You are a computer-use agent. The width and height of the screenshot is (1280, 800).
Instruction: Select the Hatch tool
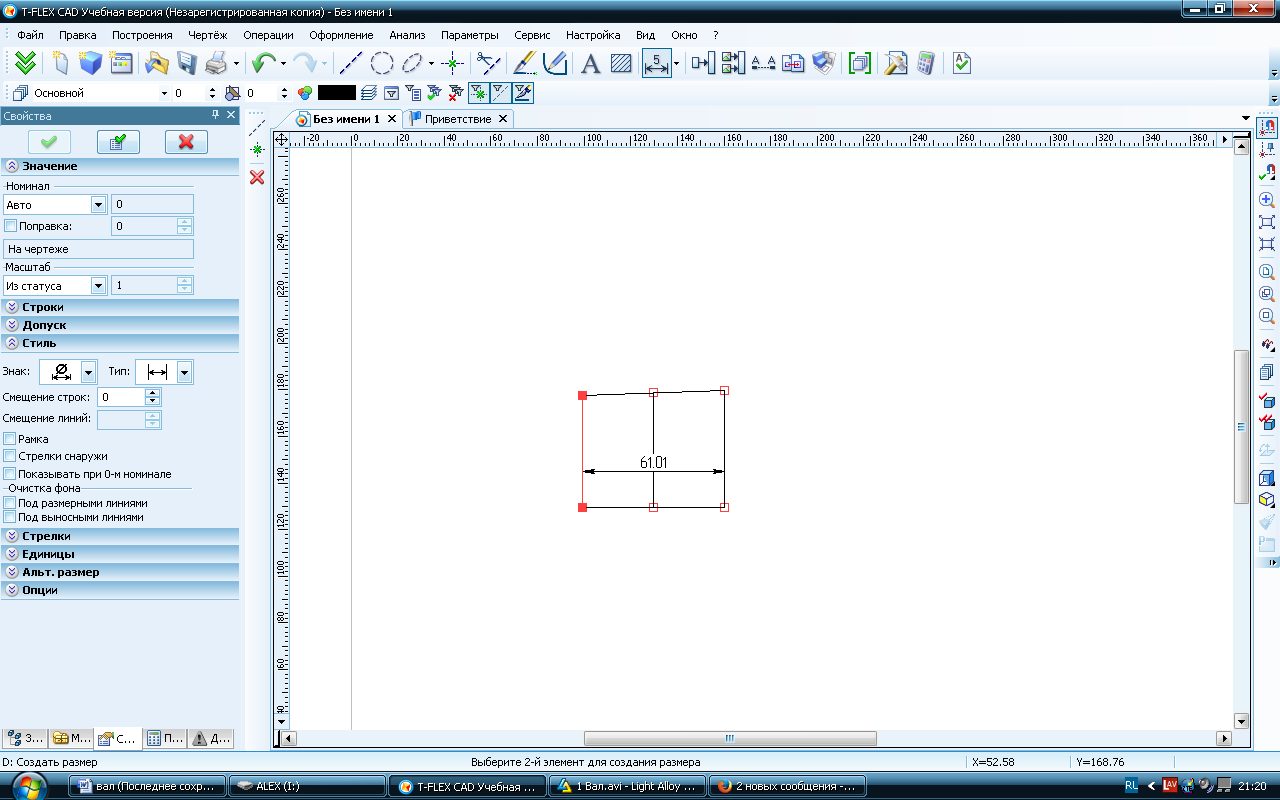coord(621,63)
